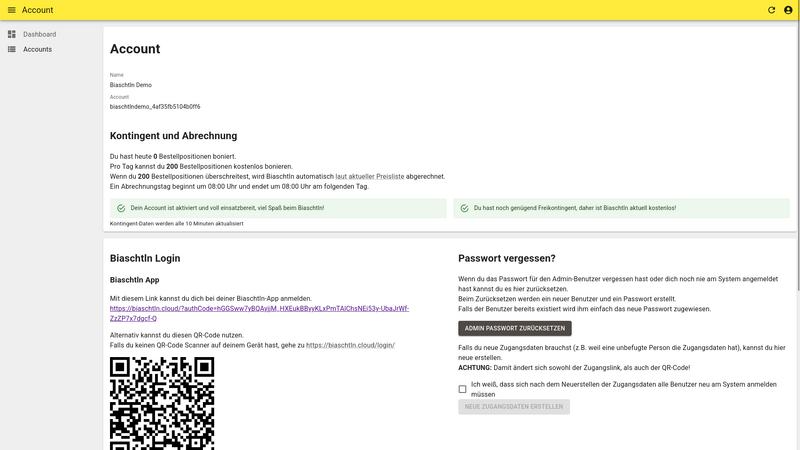
Task: Click 'Kontingent Daten werden alle 10 Minuten aktualisiert'
Action: click(x=177, y=223)
